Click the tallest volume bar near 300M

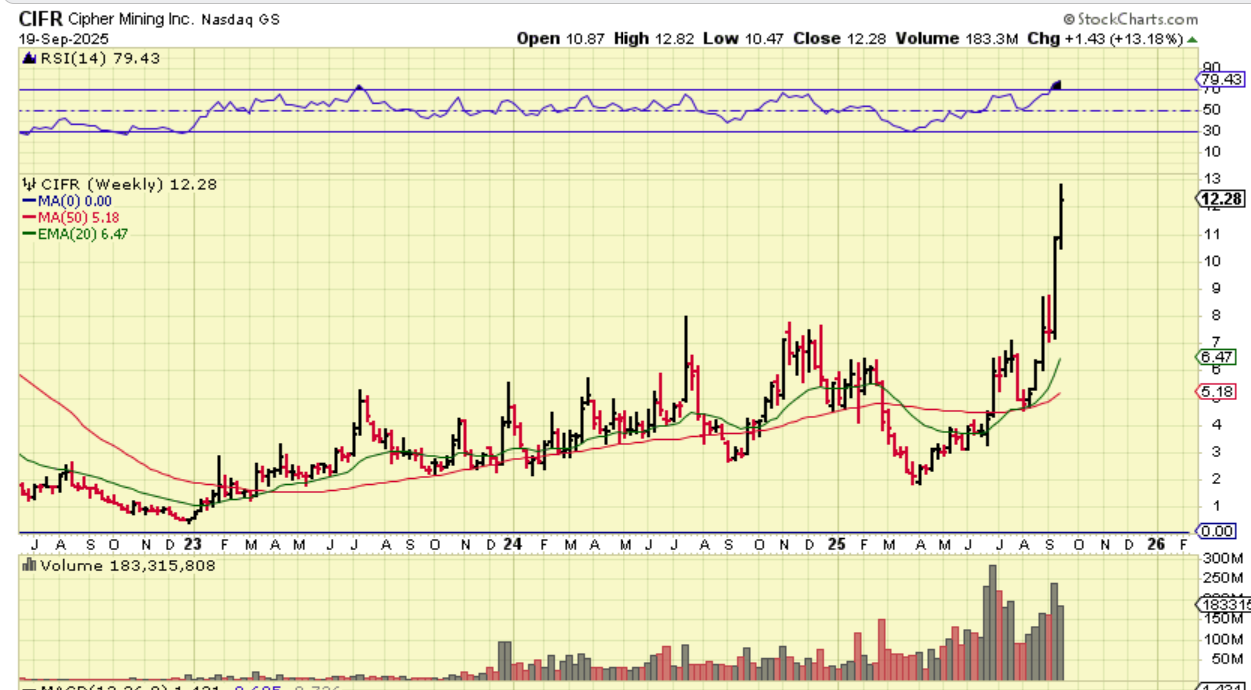(992, 622)
